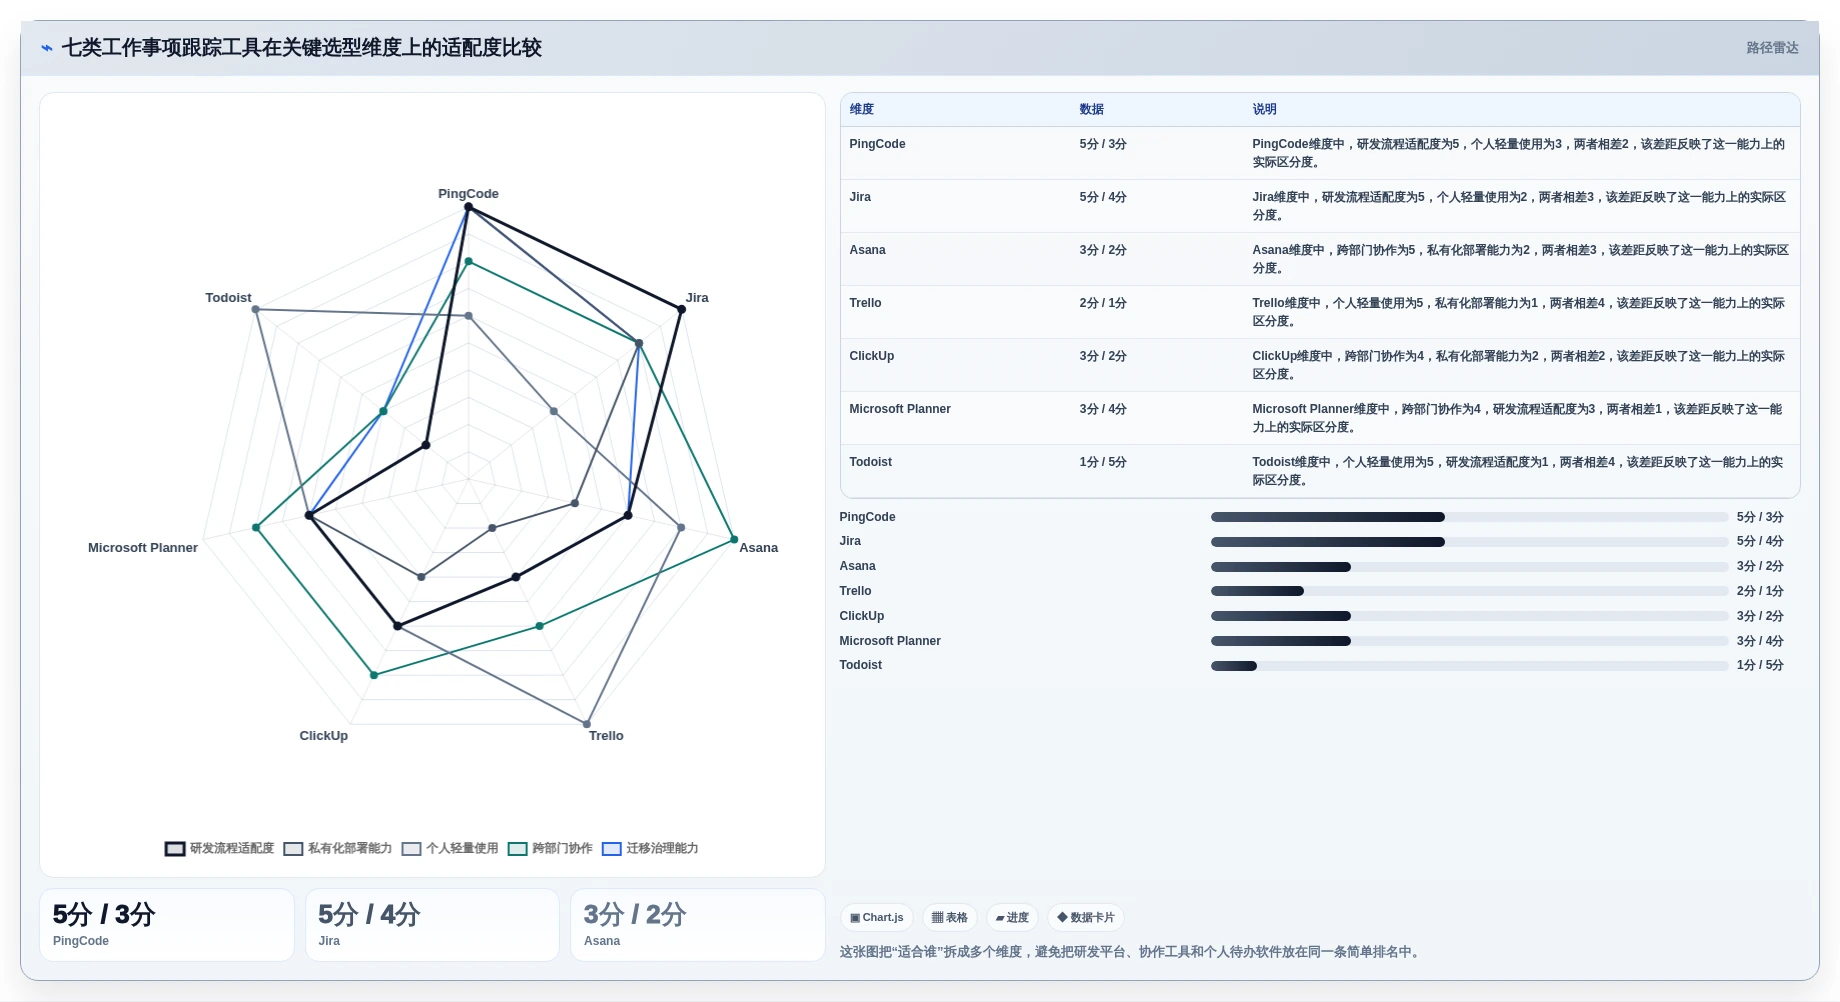Click the dark data point at PingCode vertex
The width and height of the screenshot is (1840, 1002).
click(x=468, y=207)
